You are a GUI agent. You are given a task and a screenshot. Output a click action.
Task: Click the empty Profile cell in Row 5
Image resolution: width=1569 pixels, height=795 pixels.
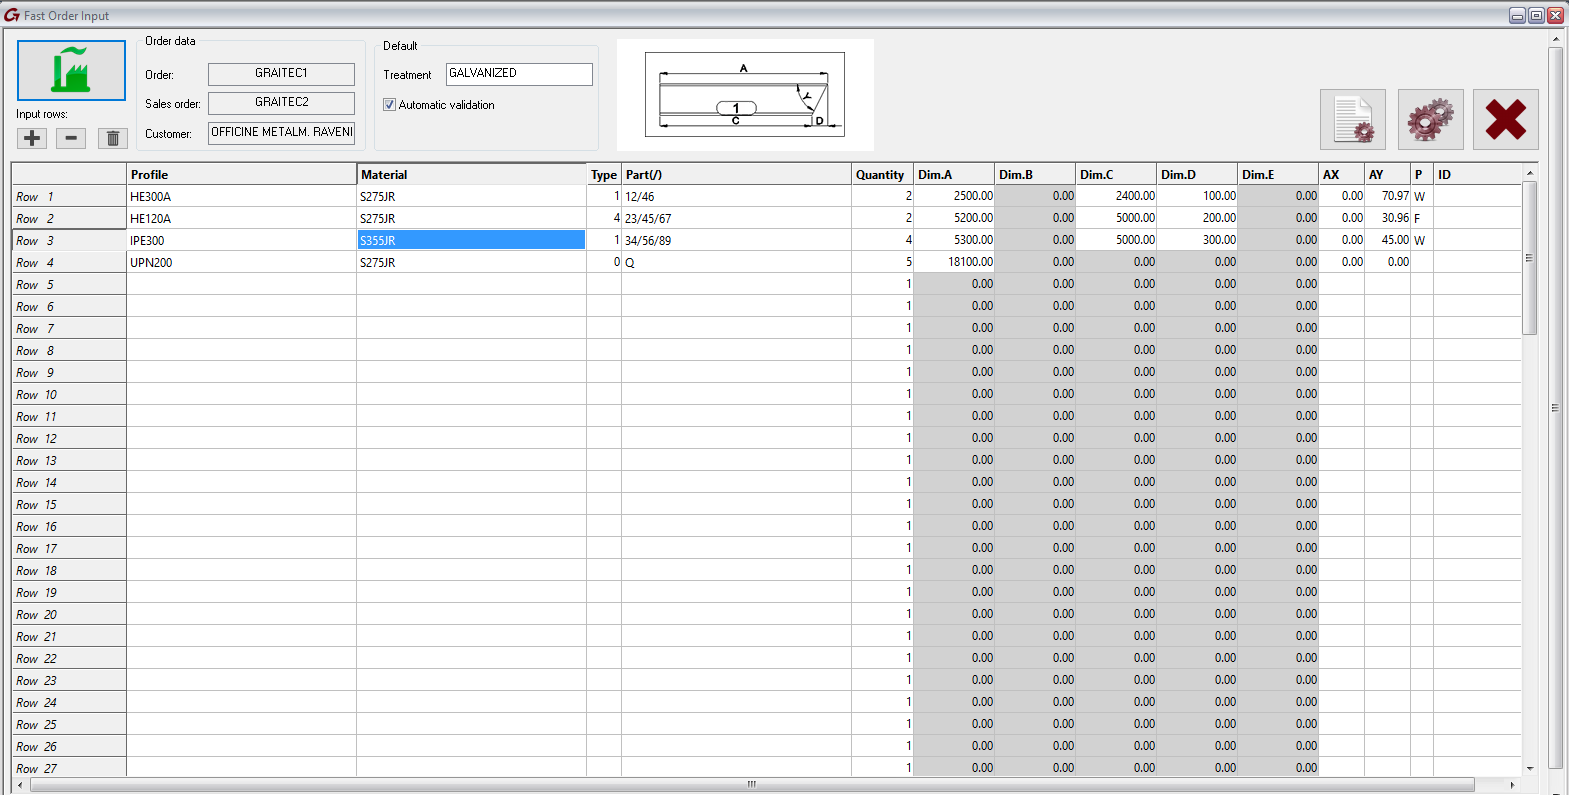click(x=241, y=285)
